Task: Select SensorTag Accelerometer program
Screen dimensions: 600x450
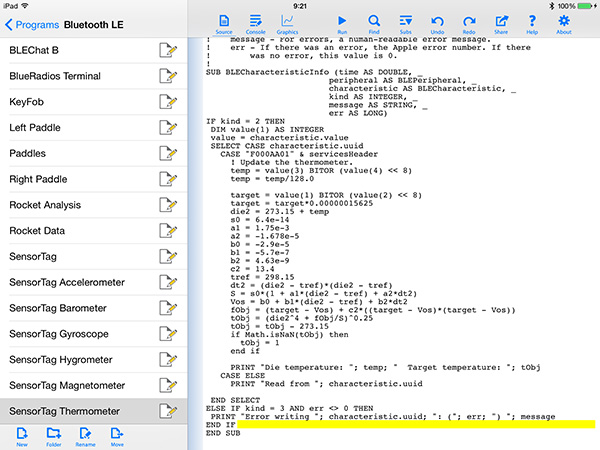Action: coord(94,282)
